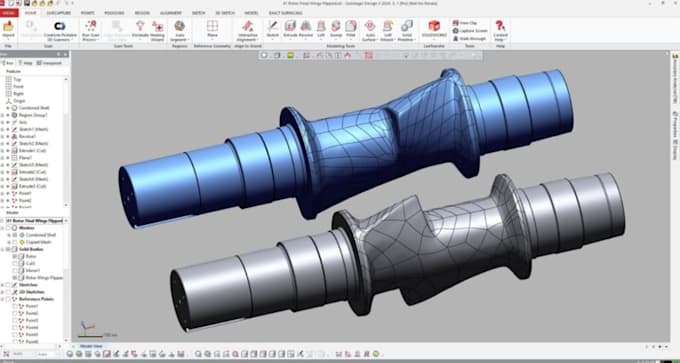Toggle the Rotor solid body checkbox
Image resolution: width=680 pixels, height=363 pixels.
point(15,256)
